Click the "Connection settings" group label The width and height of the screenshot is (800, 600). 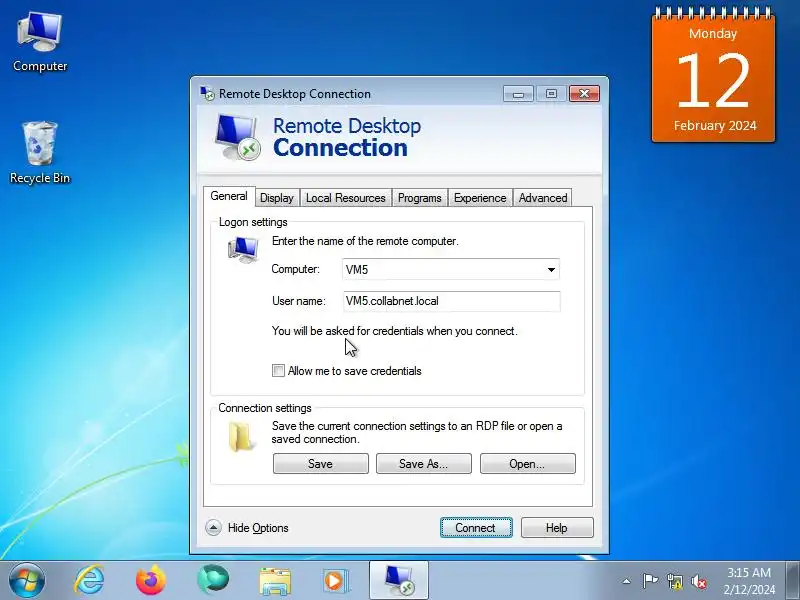pos(265,408)
